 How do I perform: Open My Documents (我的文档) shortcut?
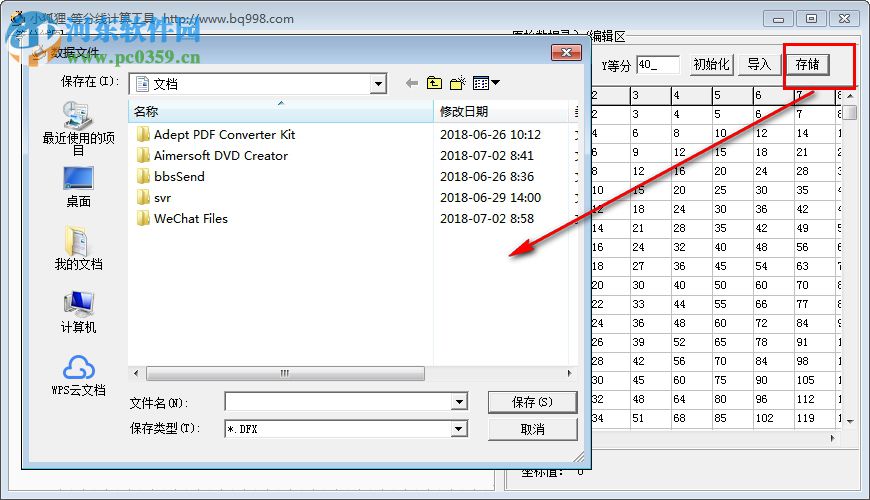78,248
